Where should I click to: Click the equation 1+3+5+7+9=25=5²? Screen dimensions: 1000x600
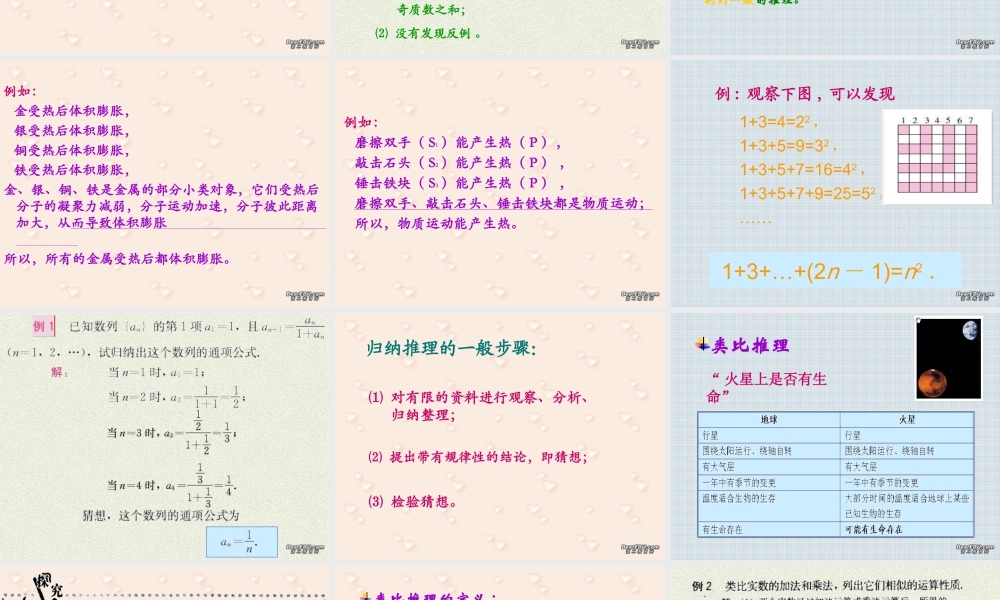[809, 193]
